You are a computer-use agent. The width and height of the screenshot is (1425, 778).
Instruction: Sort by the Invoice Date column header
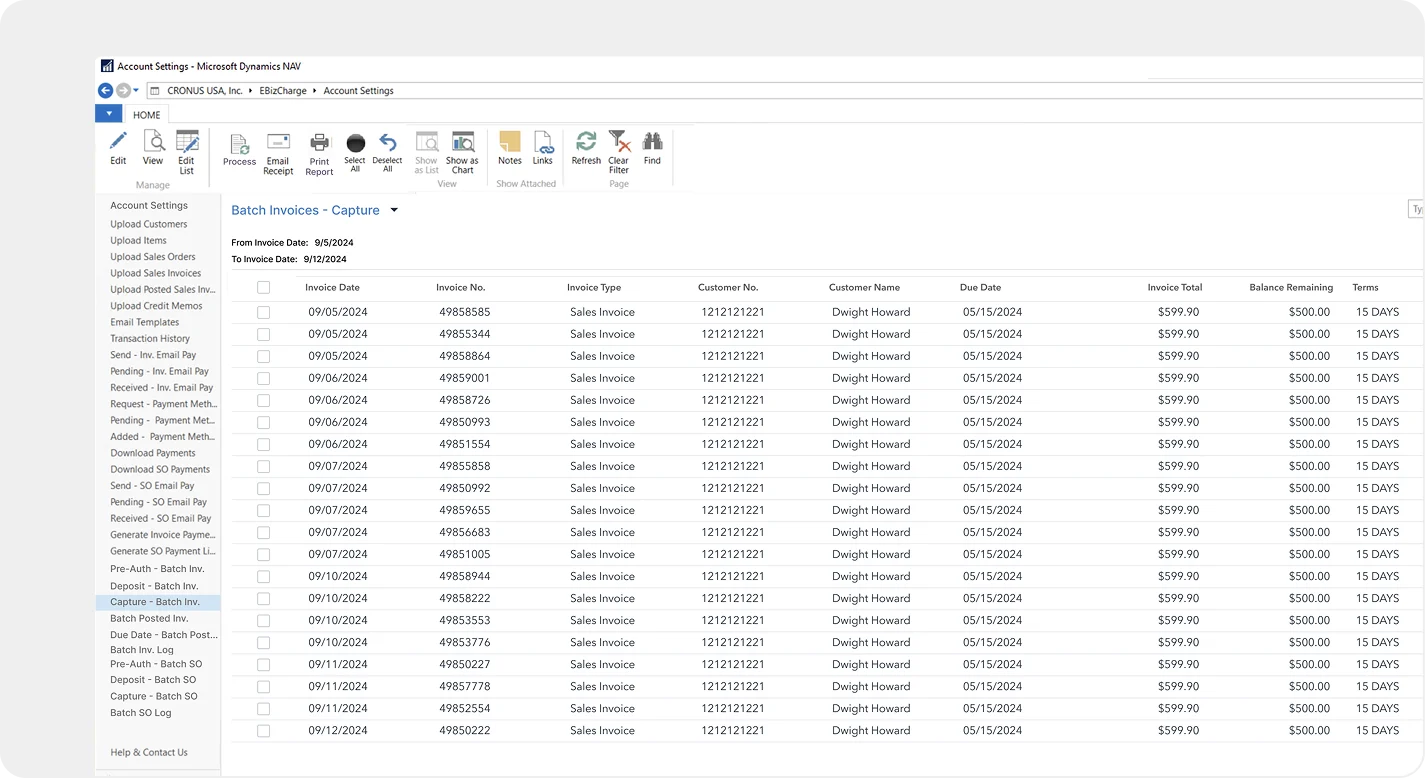(x=333, y=288)
